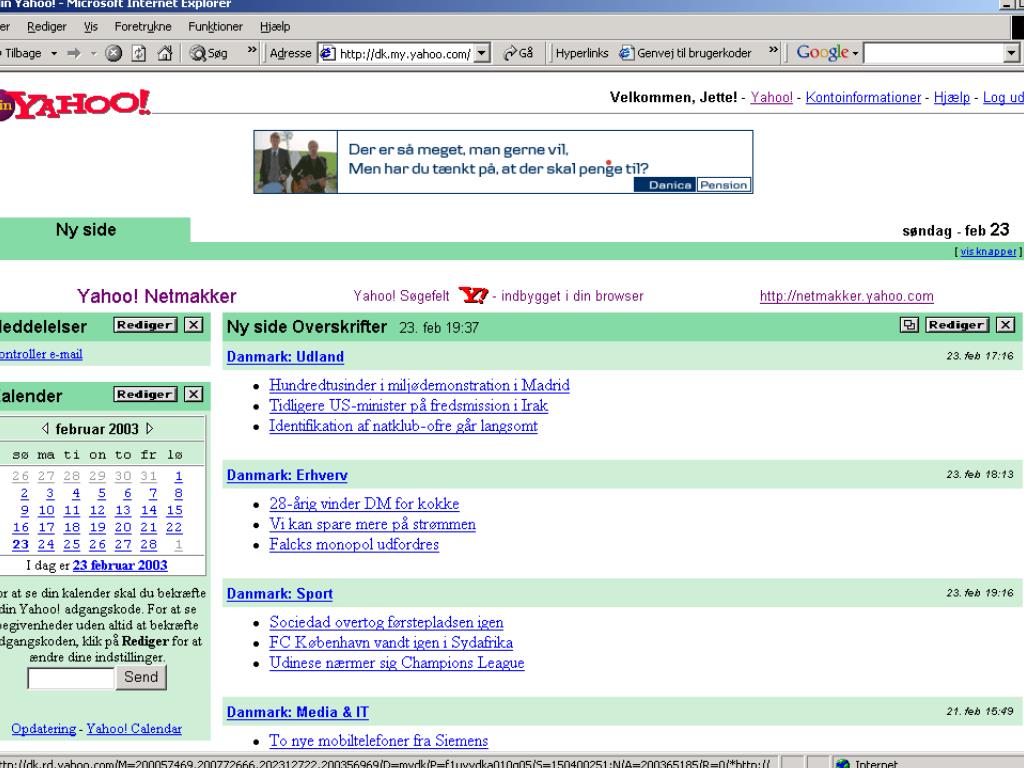
Task: Select the Ny side tab
Action: pos(86,230)
